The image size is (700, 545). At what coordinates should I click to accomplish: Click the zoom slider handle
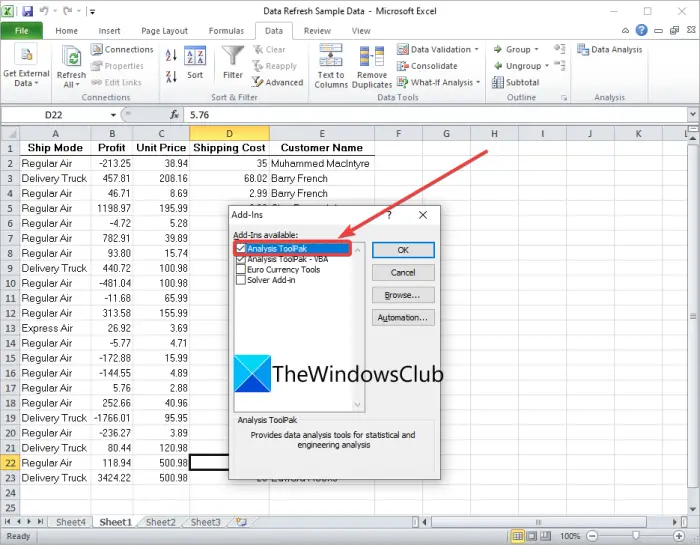tap(636, 536)
